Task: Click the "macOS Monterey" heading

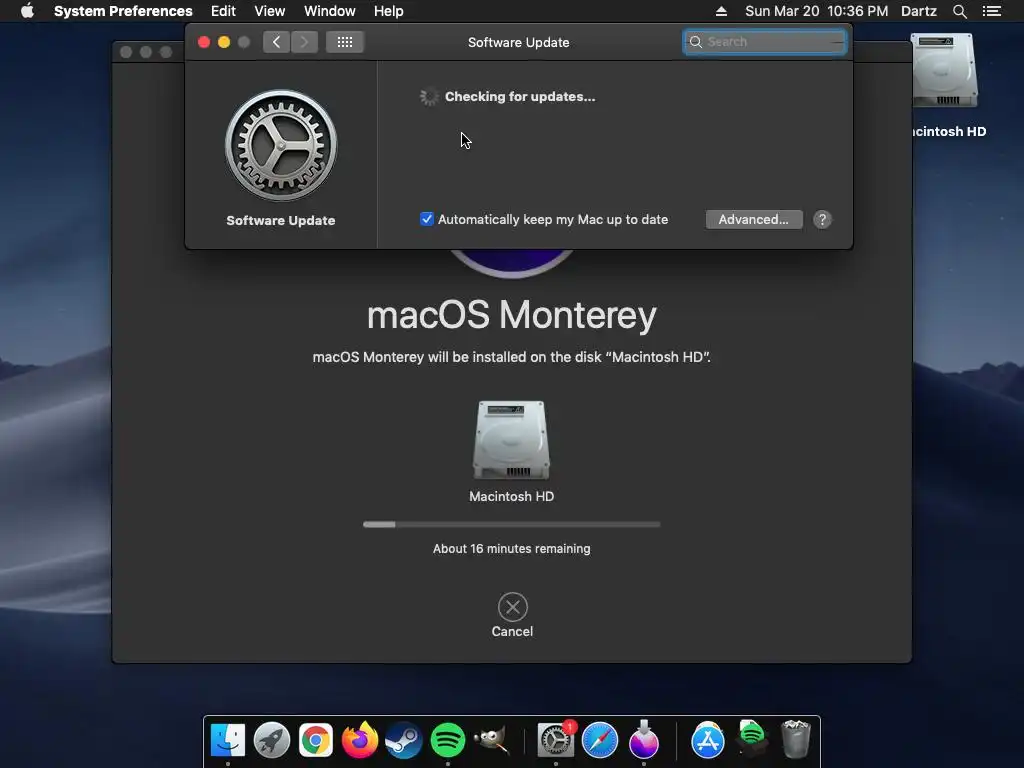Action: (x=511, y=315)
